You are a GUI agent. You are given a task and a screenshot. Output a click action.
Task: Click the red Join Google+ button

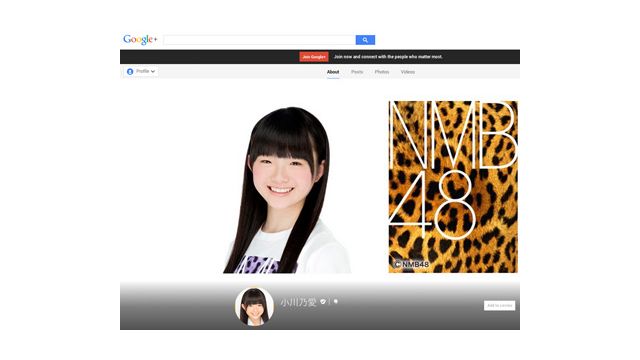[314, 57]
